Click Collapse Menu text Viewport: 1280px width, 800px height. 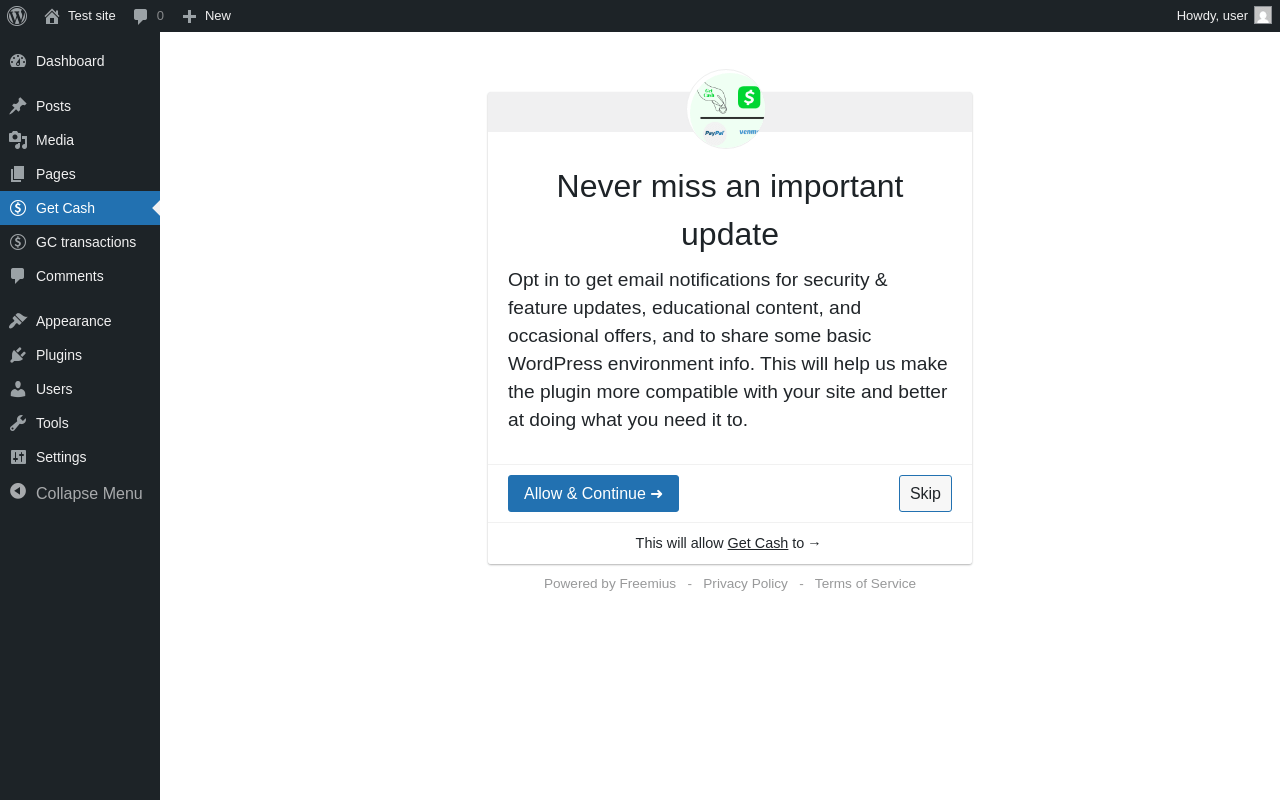(x=89, y=493)
